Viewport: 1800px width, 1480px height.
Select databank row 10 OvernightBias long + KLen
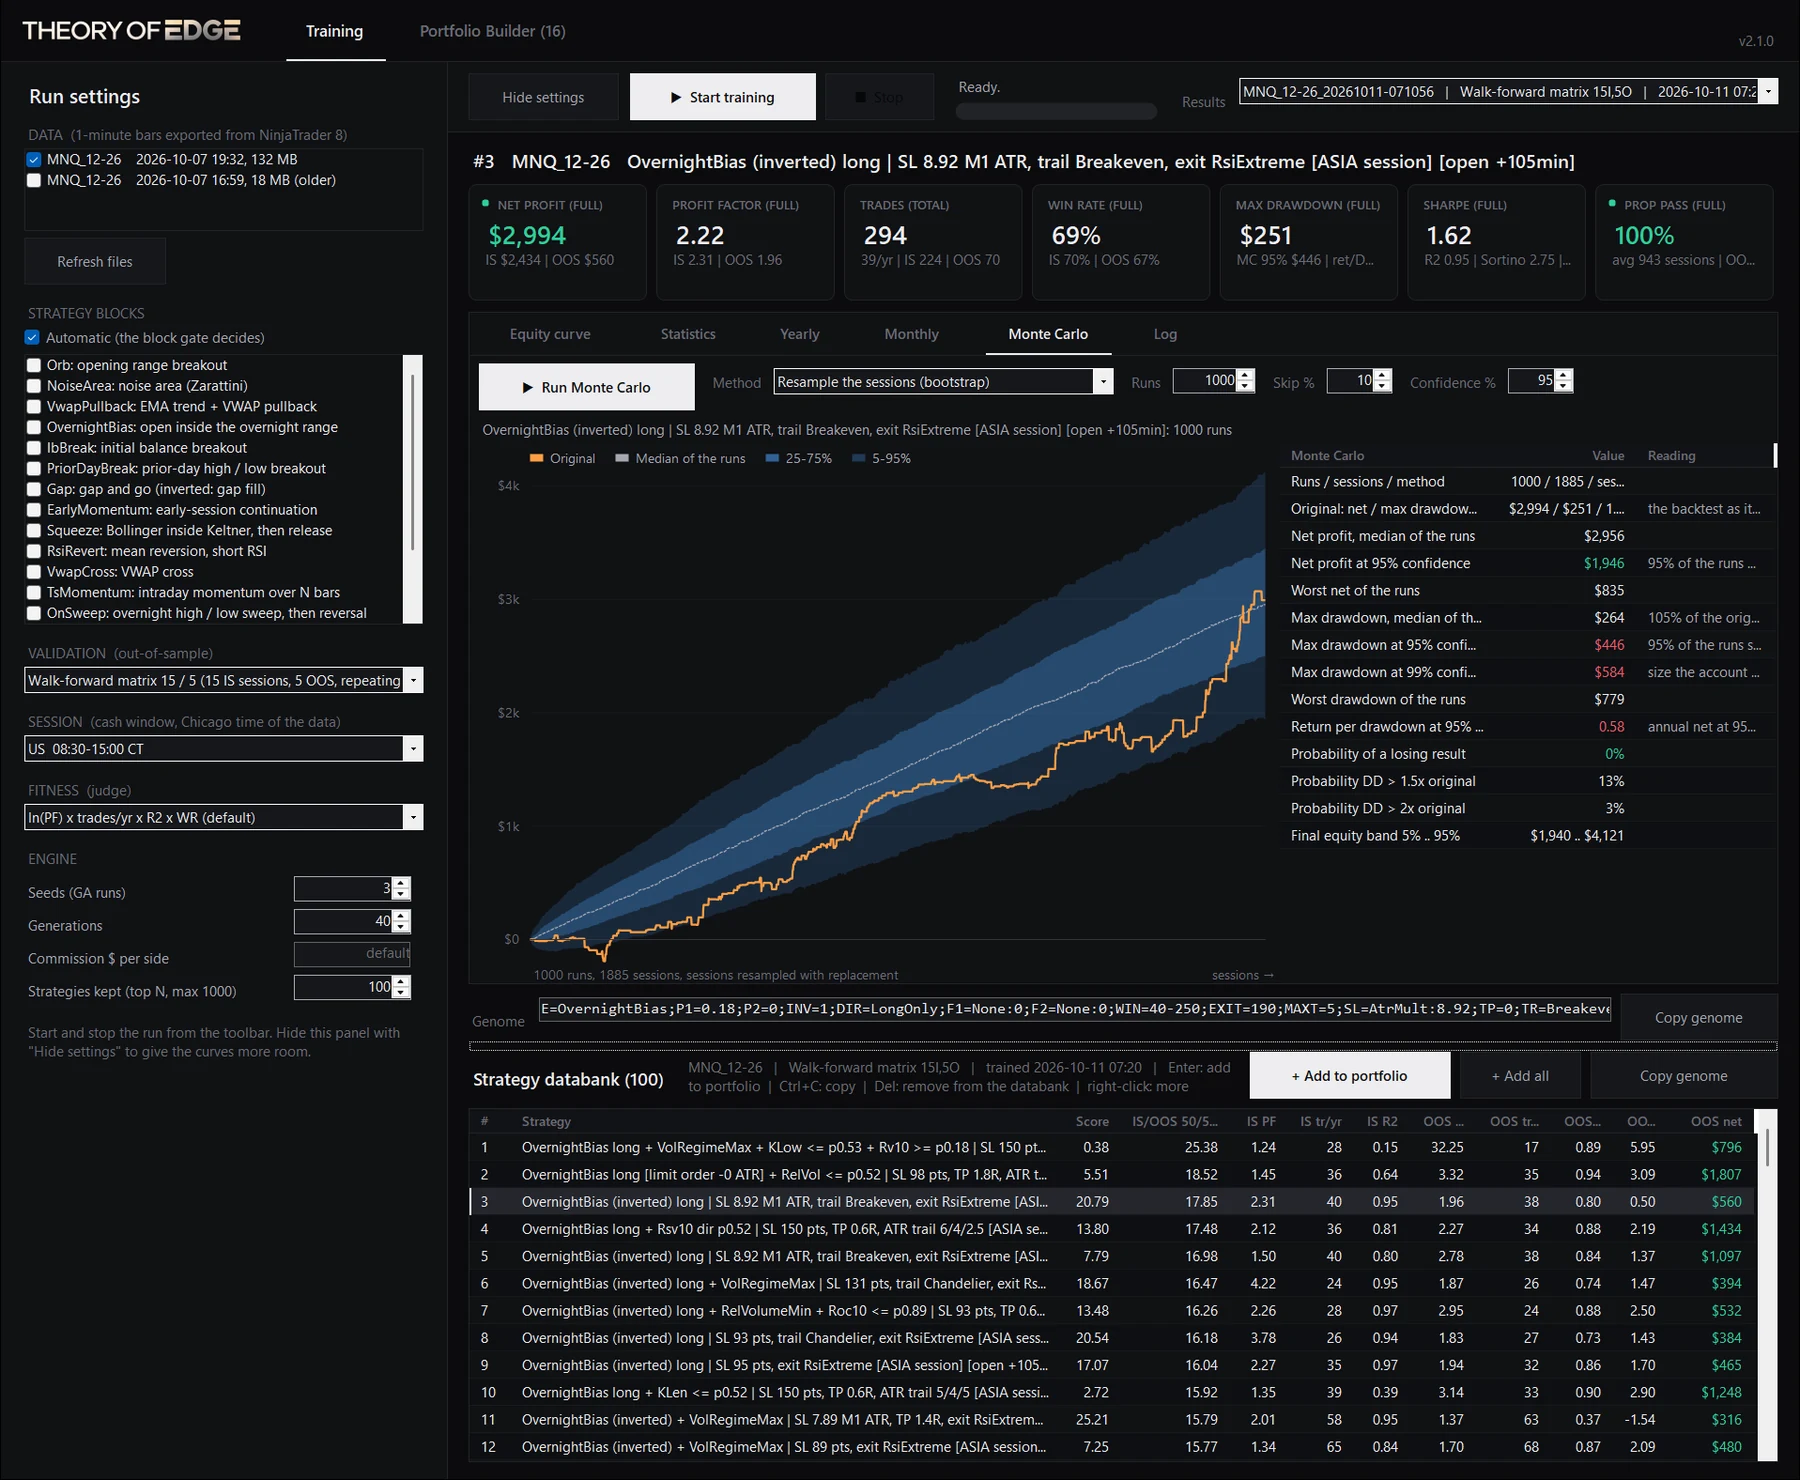coord(1111,1392)
